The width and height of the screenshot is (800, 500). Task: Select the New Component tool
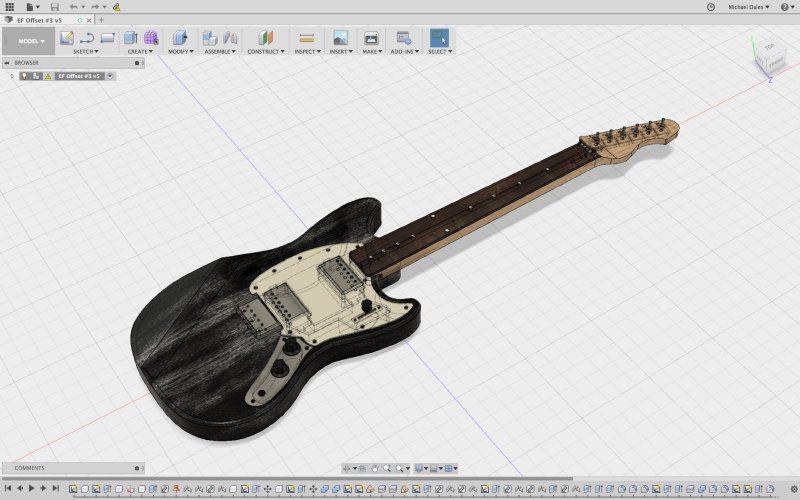tap(210, 38)
